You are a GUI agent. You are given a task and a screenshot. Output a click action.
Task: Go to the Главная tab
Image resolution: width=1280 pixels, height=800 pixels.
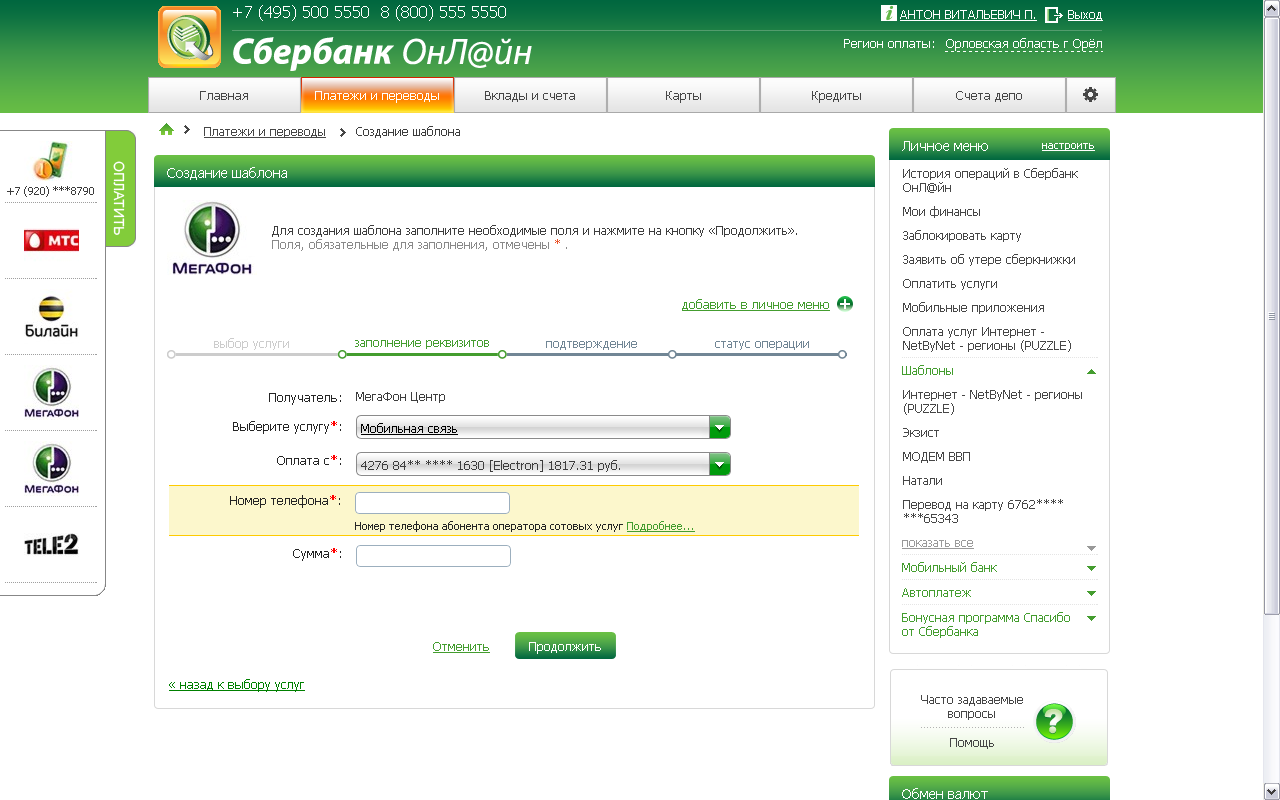pyautogui.click(x=224, y=95)
